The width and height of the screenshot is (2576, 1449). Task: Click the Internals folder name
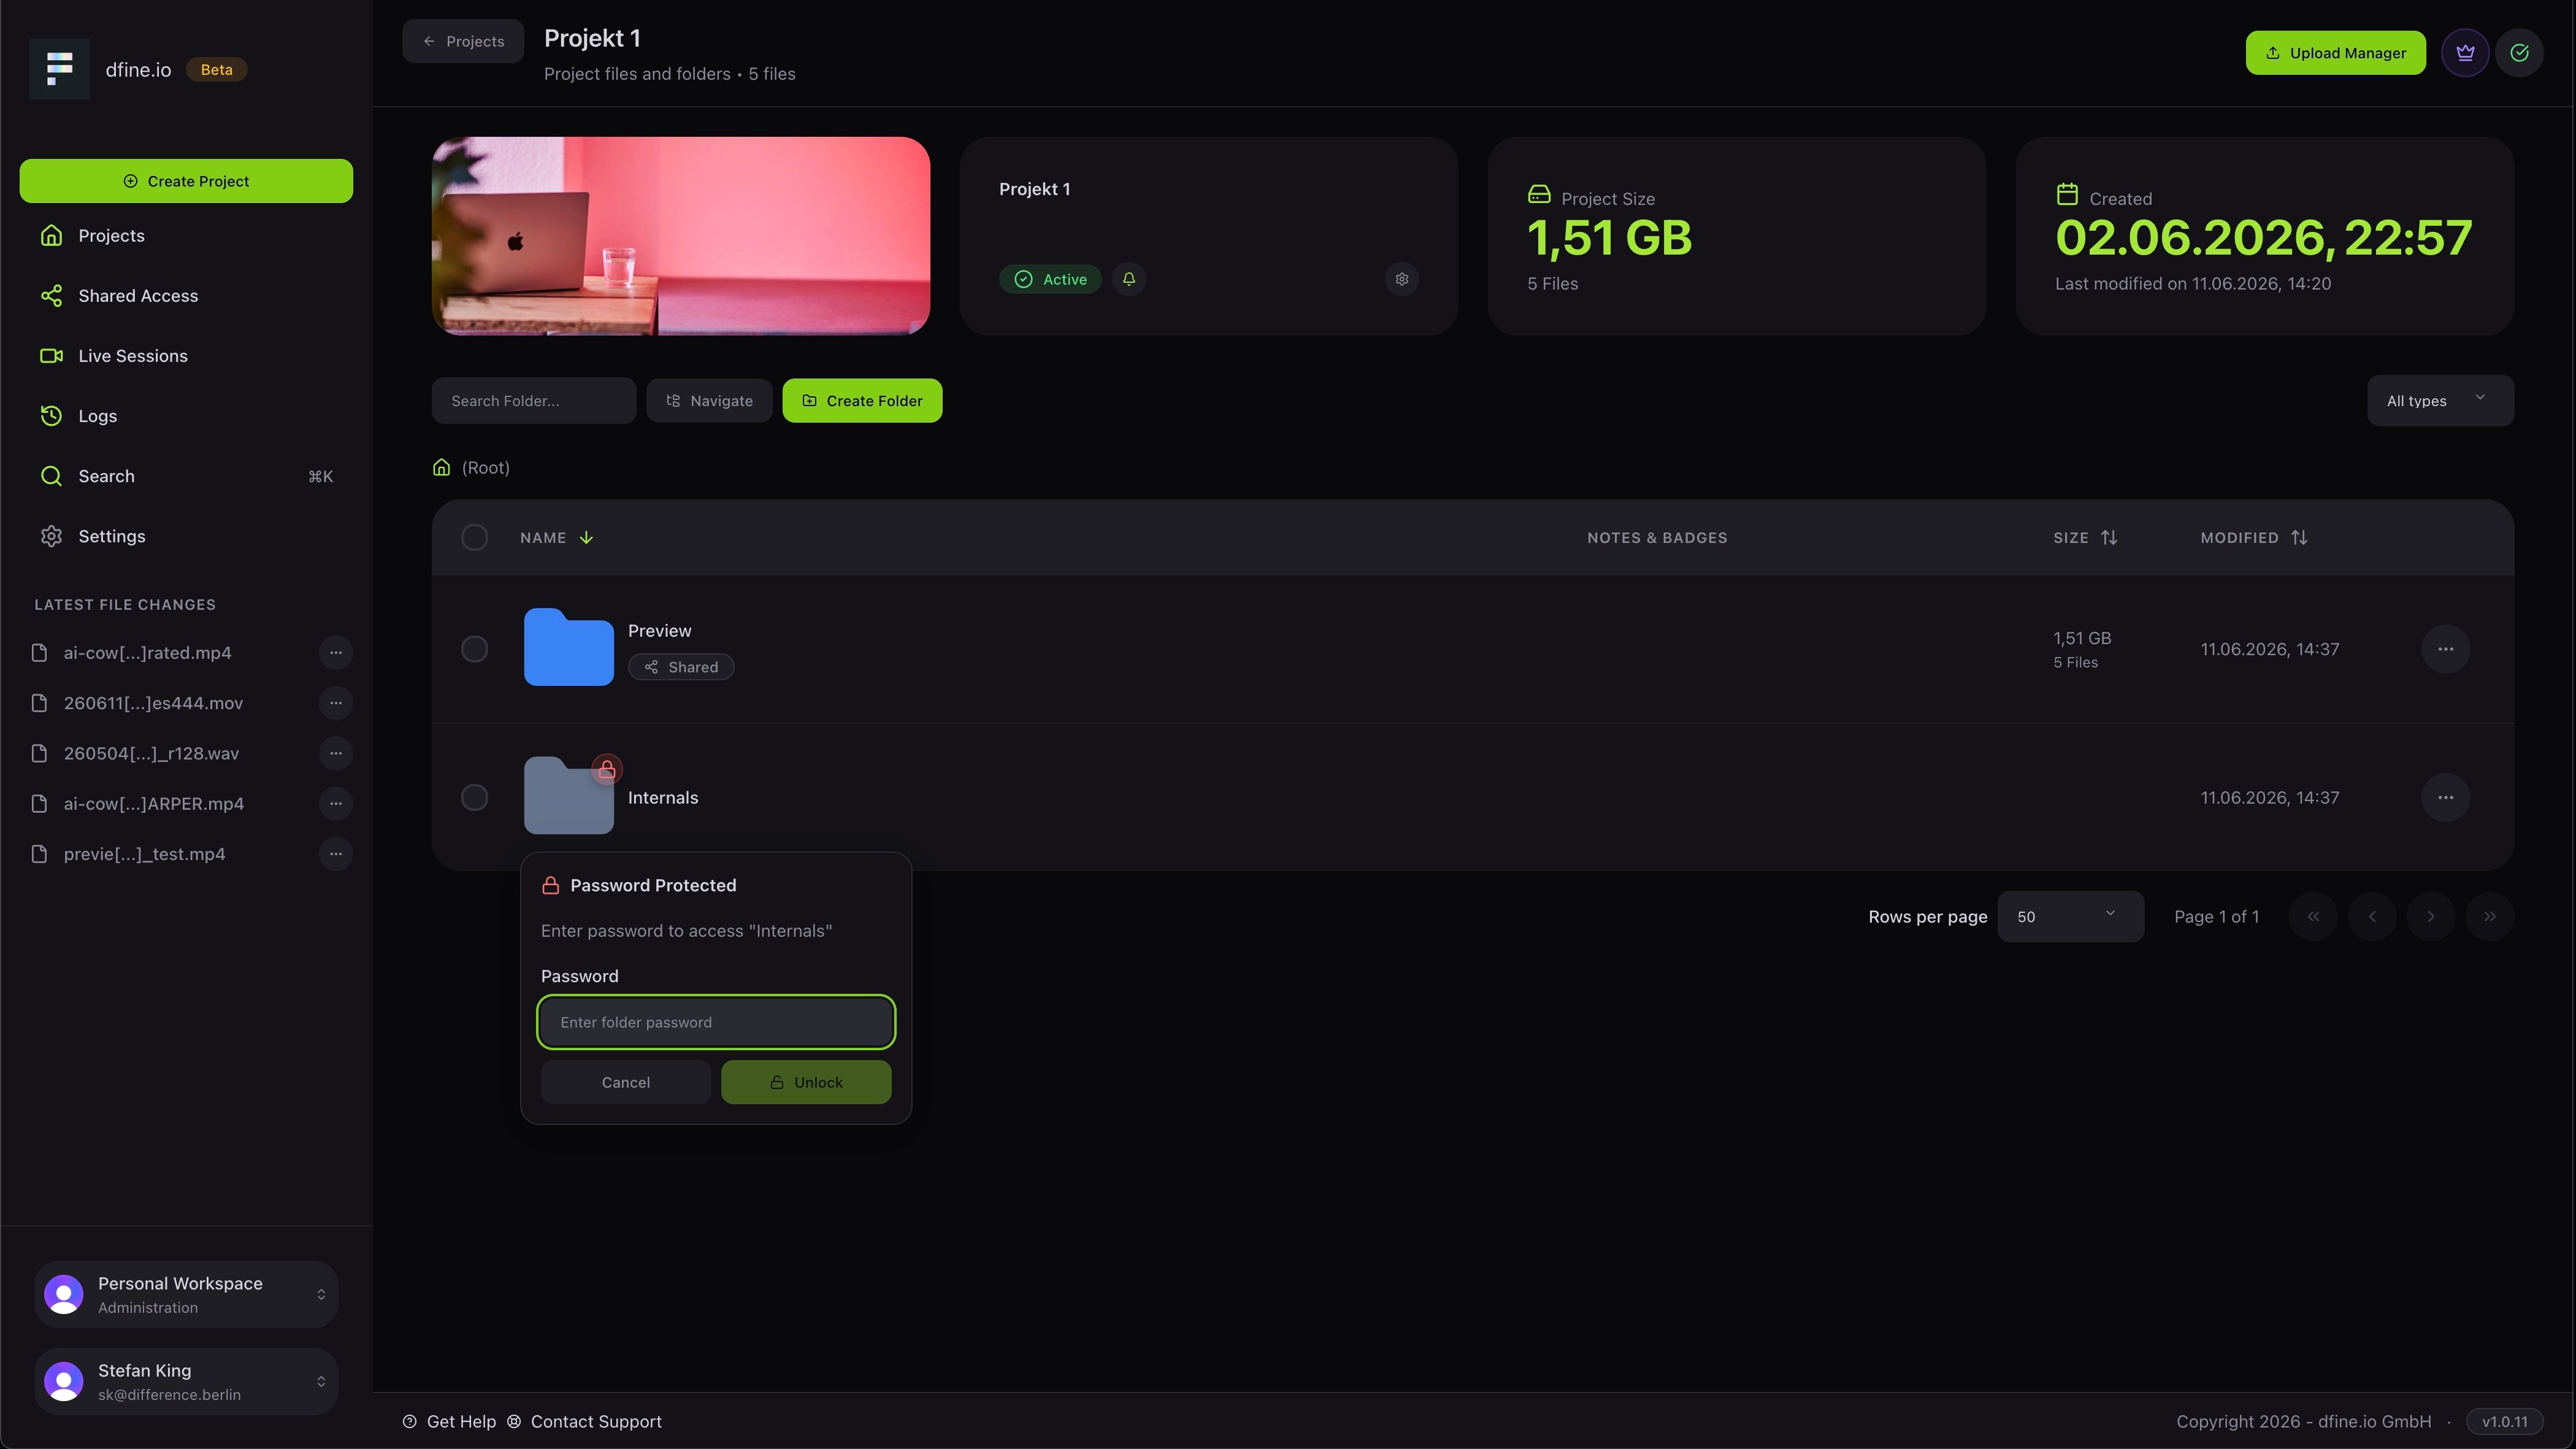click(x=663, y=798)
